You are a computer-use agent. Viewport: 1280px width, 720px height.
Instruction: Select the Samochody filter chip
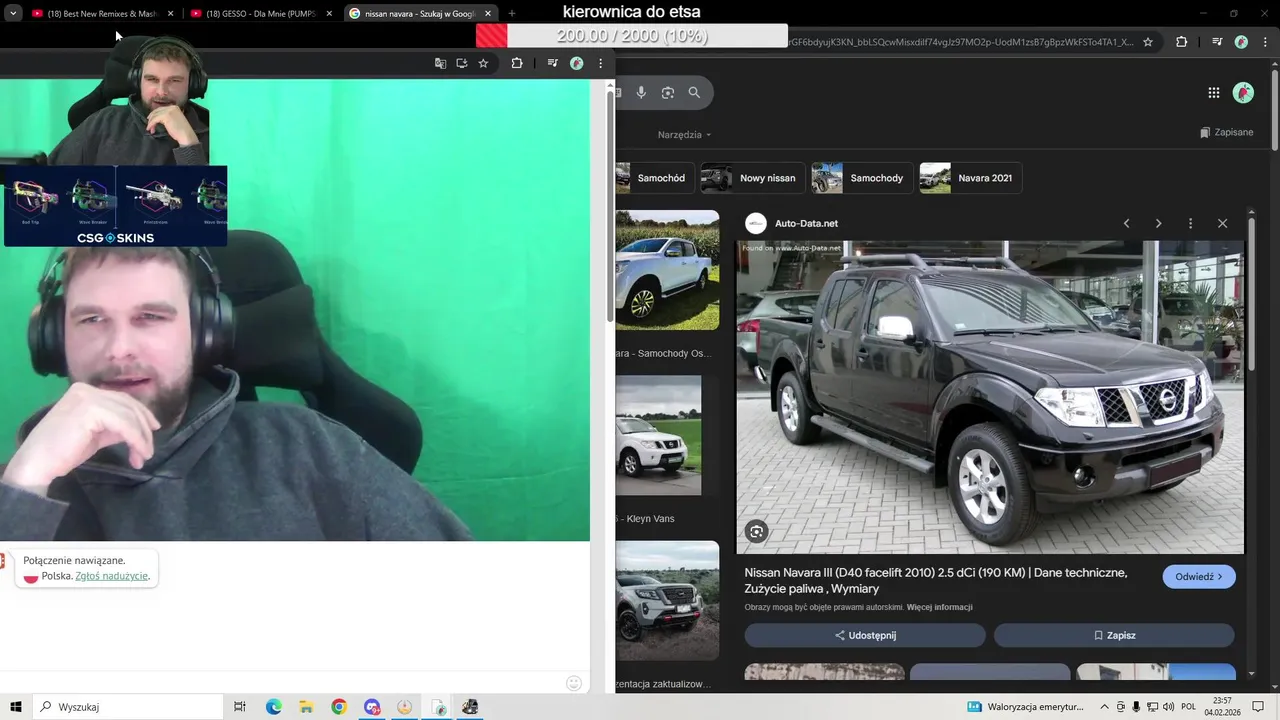861,178
